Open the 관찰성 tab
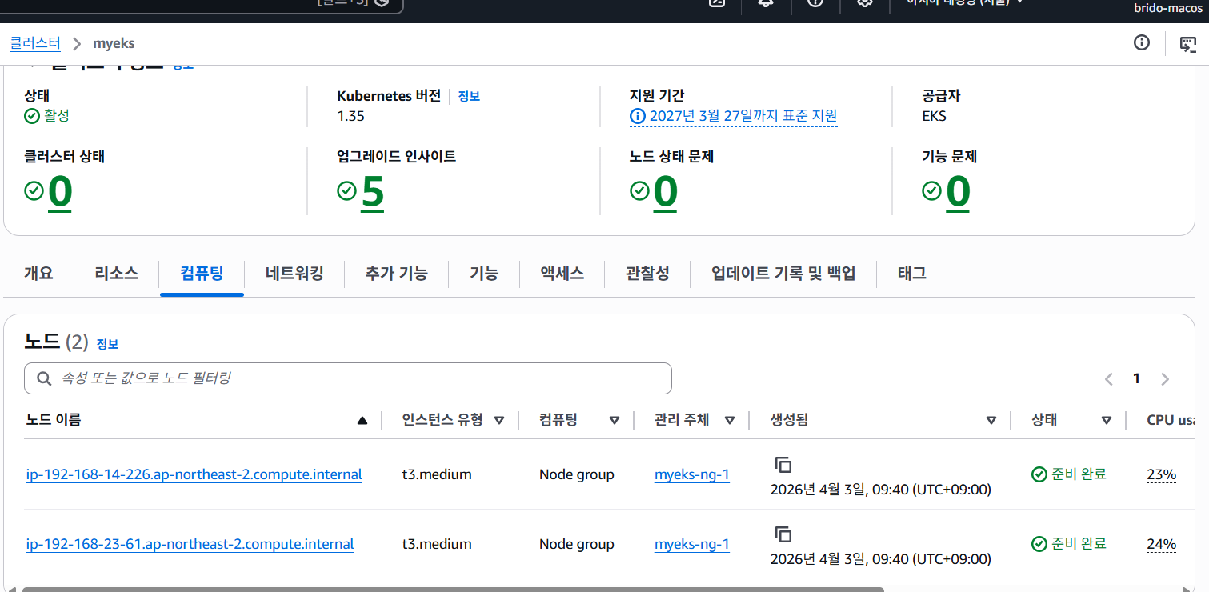1209x592 pixels. coord(647,273)
